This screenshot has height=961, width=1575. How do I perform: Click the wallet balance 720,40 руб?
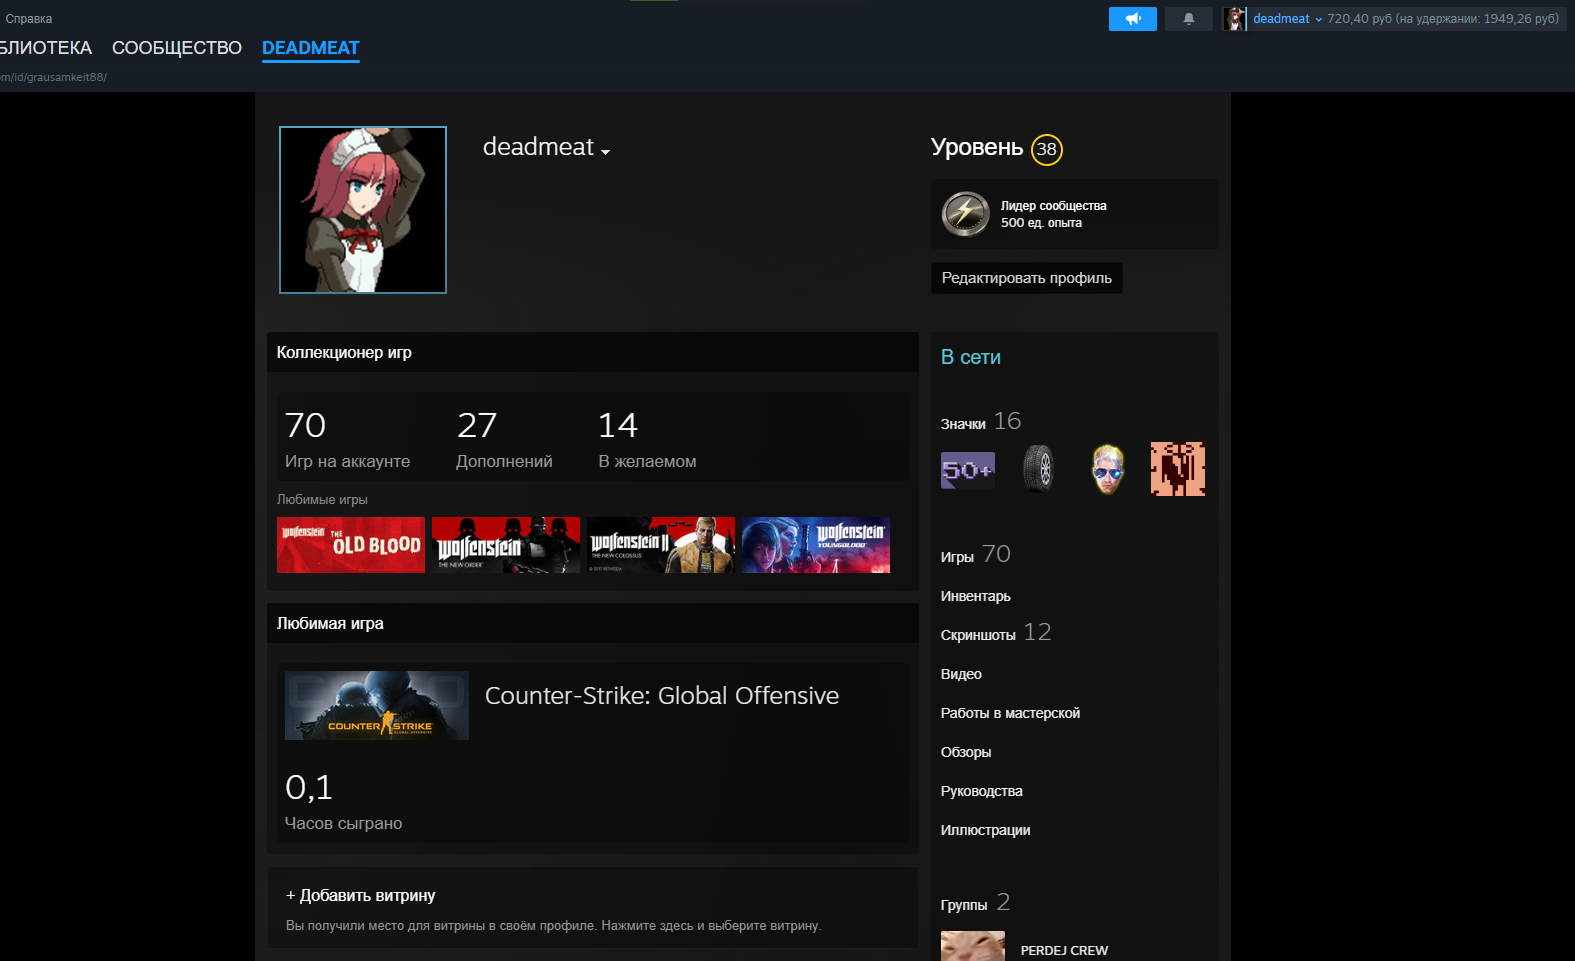click(x=1359, y=19)
